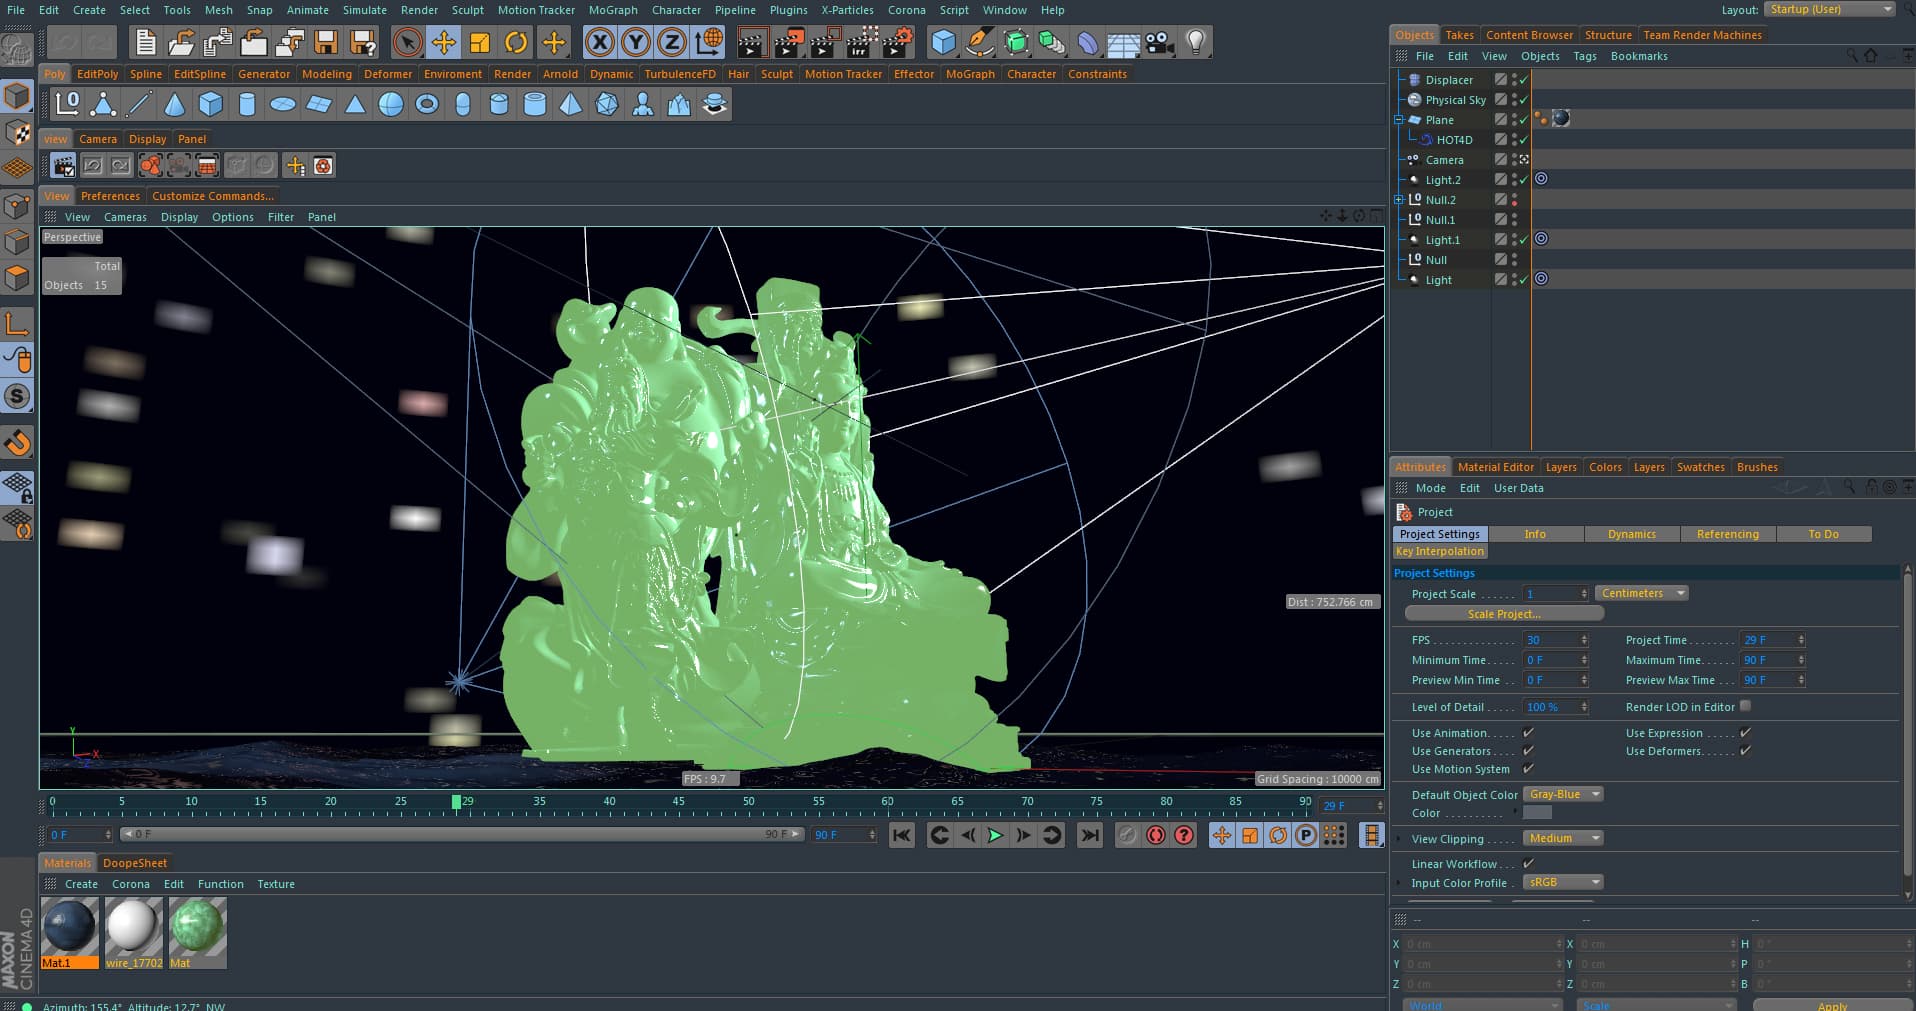Toggle Z axis lock
Viewport: 1916px width, 1011px height.
tap(671, 42)
